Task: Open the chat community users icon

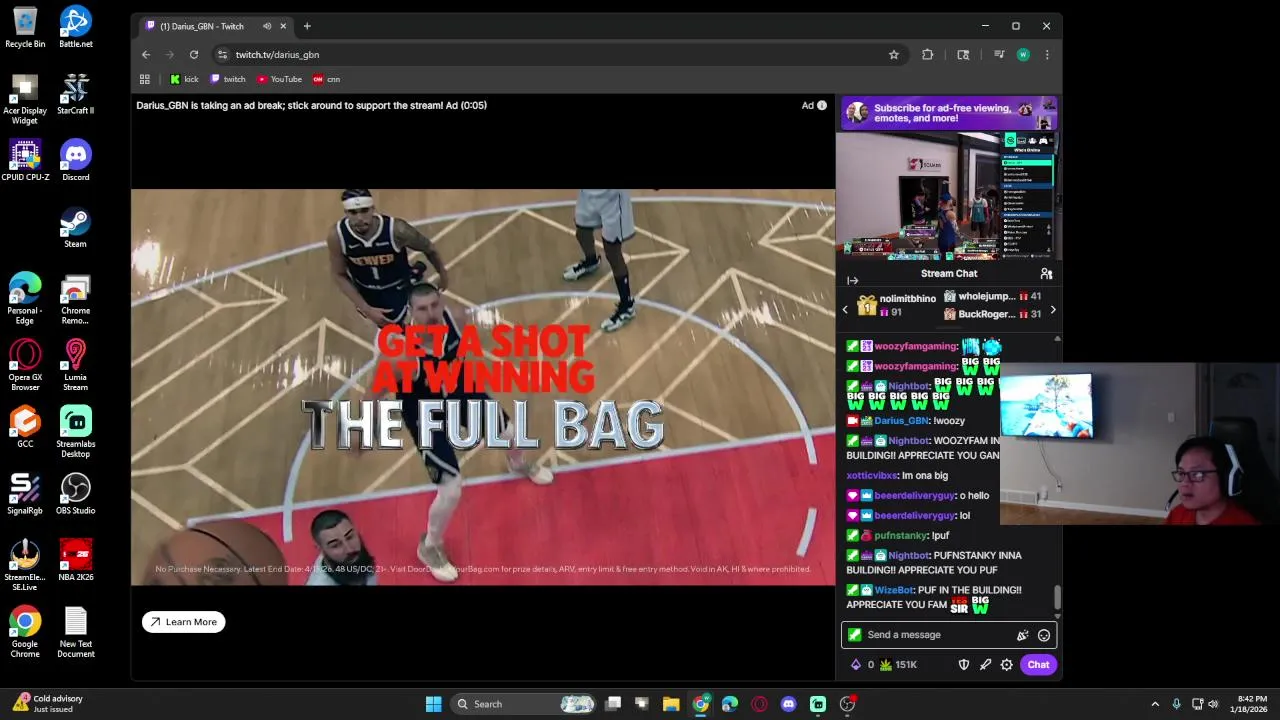Action: pyautogui.click(x=1046, y=274)
